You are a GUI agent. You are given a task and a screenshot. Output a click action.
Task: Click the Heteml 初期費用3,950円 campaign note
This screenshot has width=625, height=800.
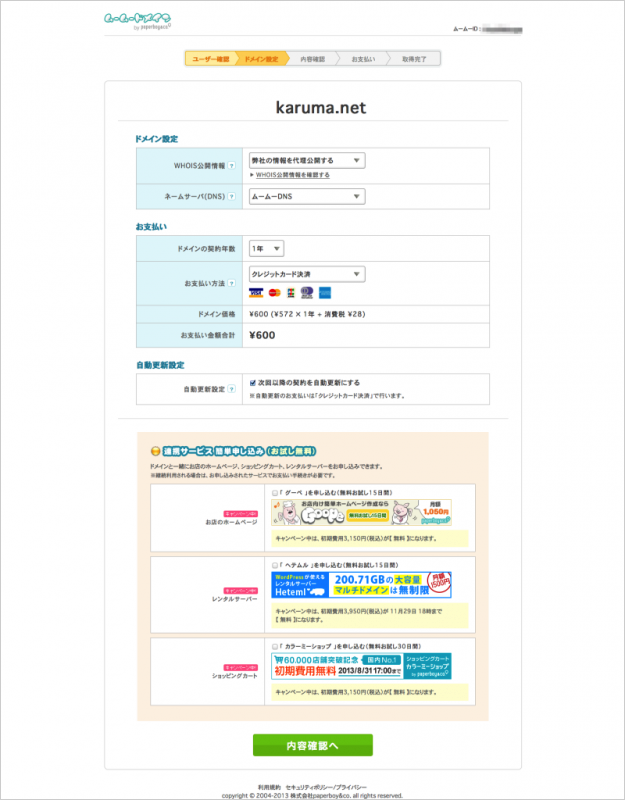(x=369, y=615)
